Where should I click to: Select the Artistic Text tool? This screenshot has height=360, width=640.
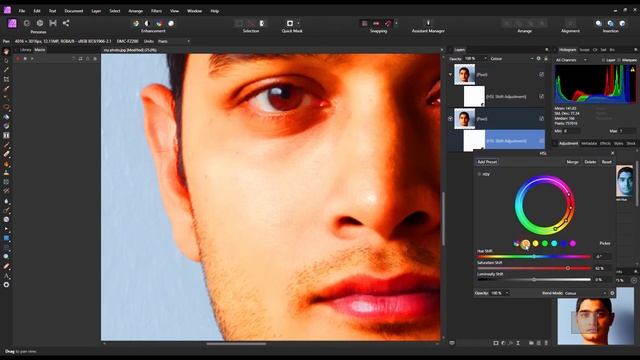[x=6, y=276]
